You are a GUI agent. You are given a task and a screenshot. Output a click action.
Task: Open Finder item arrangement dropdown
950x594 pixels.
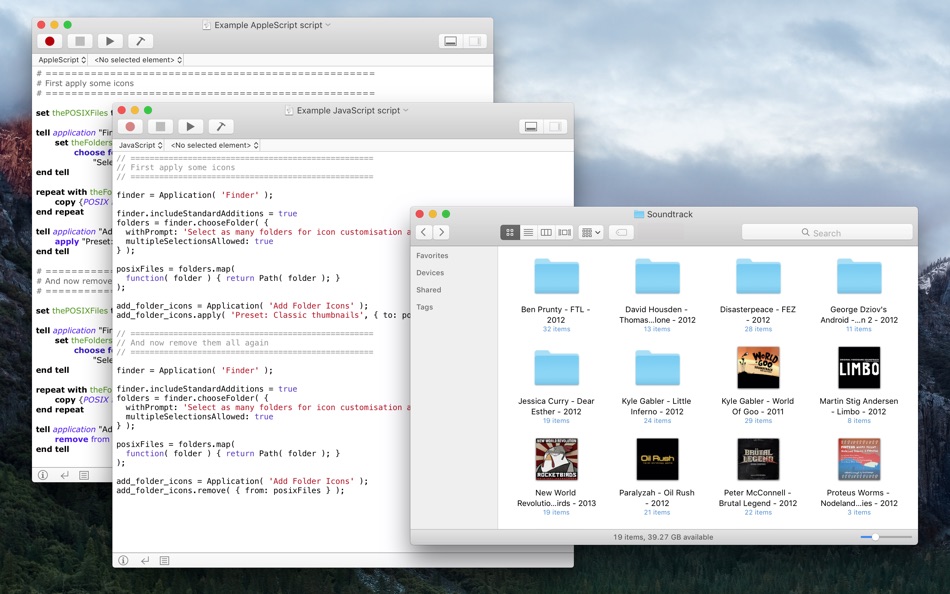tap(591, 232)
